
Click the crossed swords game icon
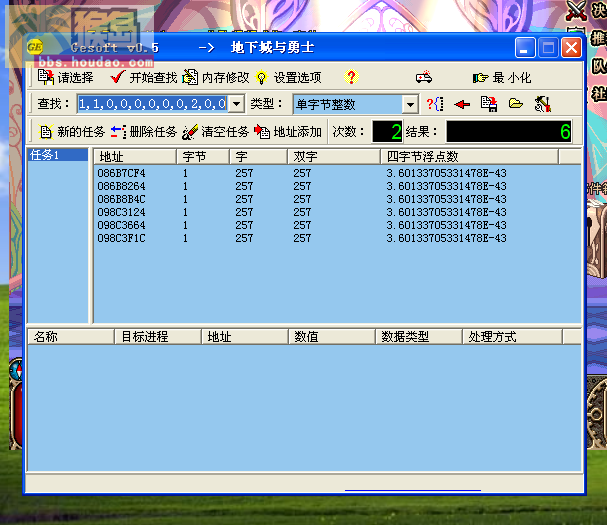tap(576, 10)
